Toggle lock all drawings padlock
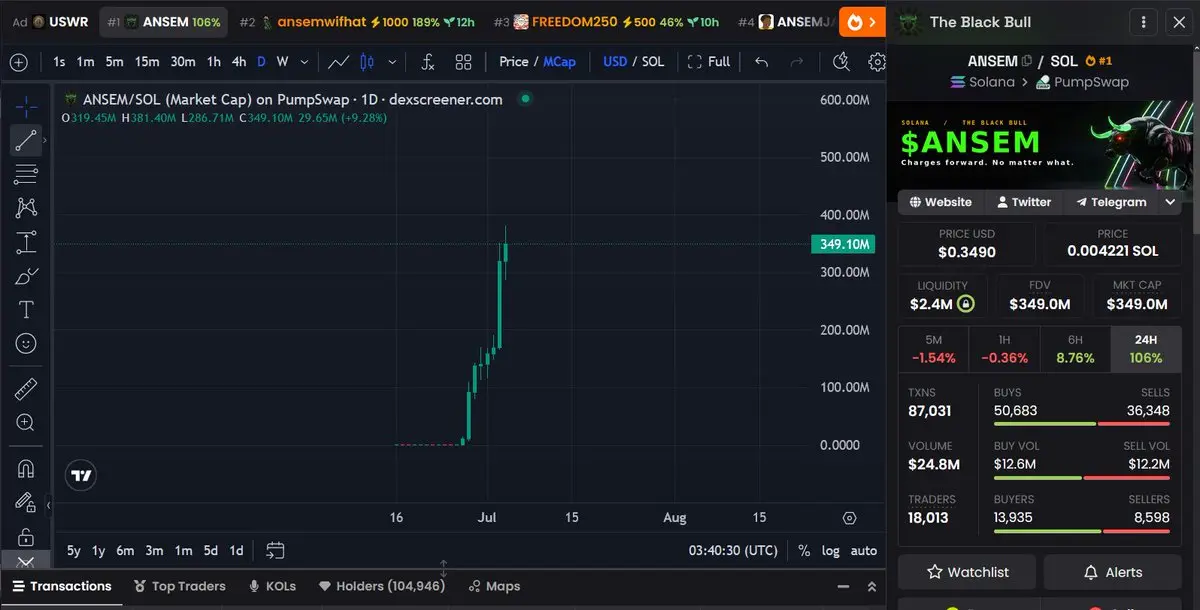This screenshot has height=610, width=1200. (x=26, y=536)
